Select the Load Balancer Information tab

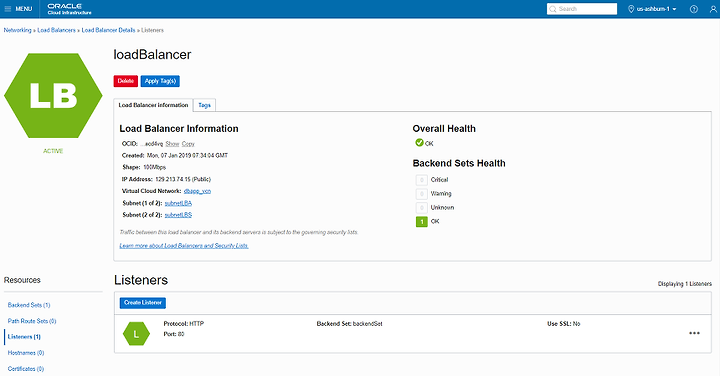tap(153, 105)
